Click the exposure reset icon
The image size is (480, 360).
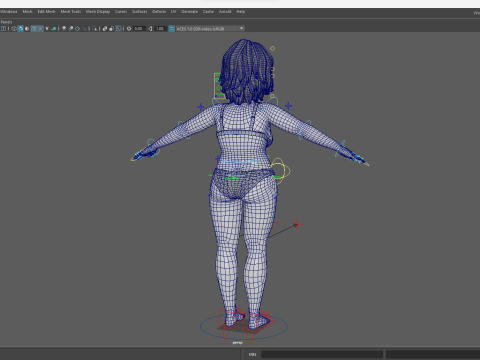click(x=129, y=29)
